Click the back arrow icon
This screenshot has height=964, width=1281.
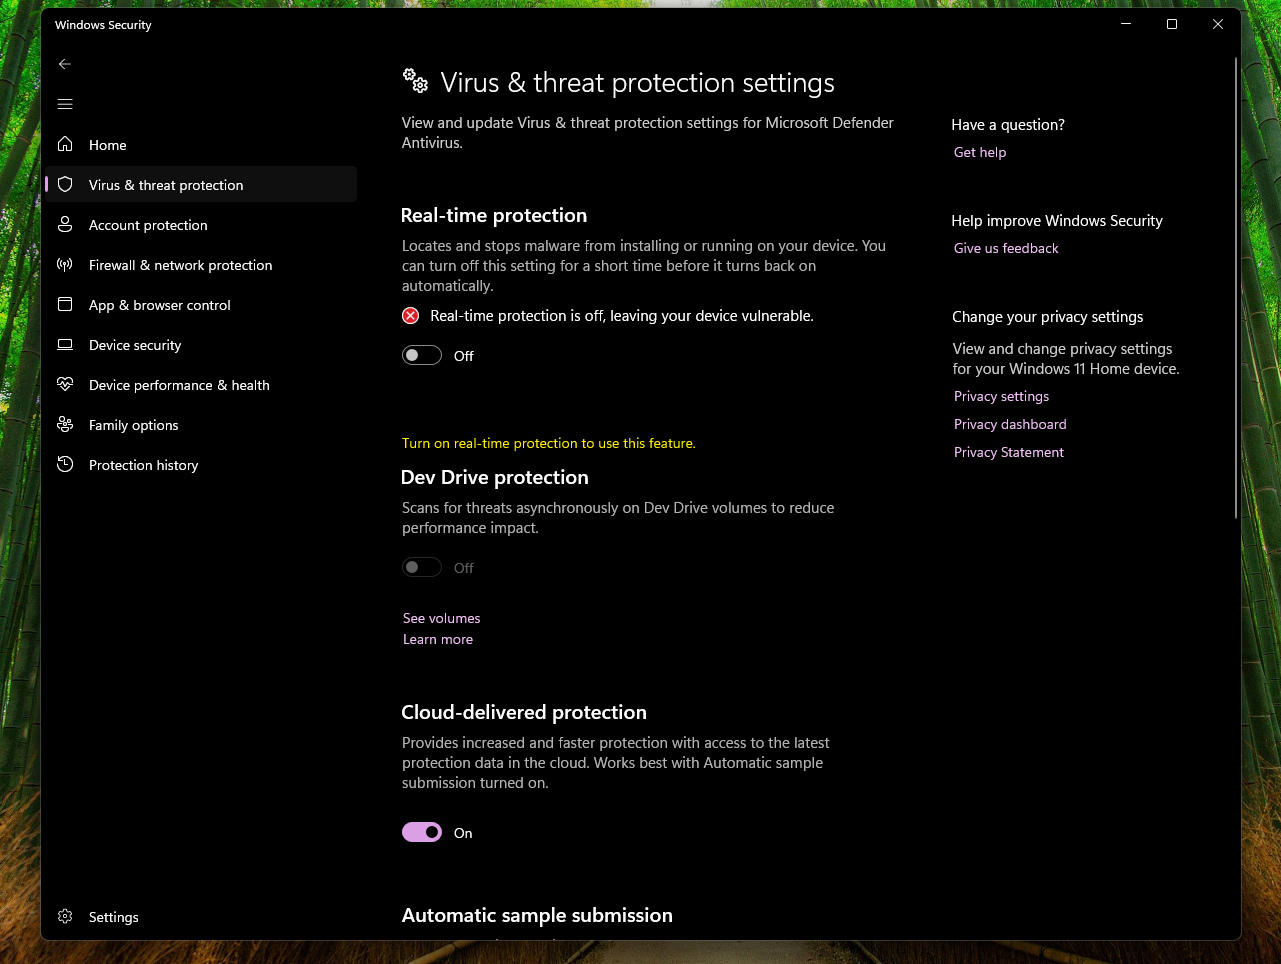pos(65,64)
